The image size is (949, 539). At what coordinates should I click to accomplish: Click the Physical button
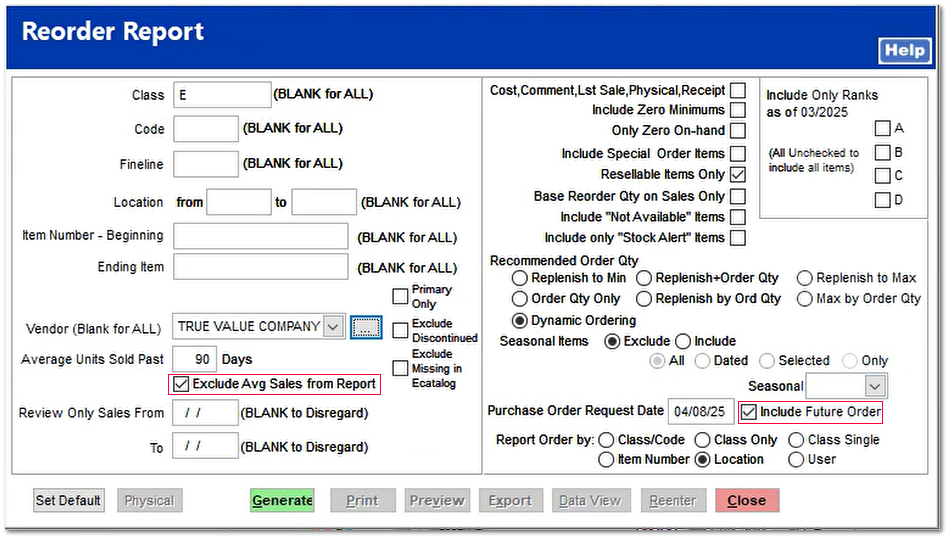[149, 500]
